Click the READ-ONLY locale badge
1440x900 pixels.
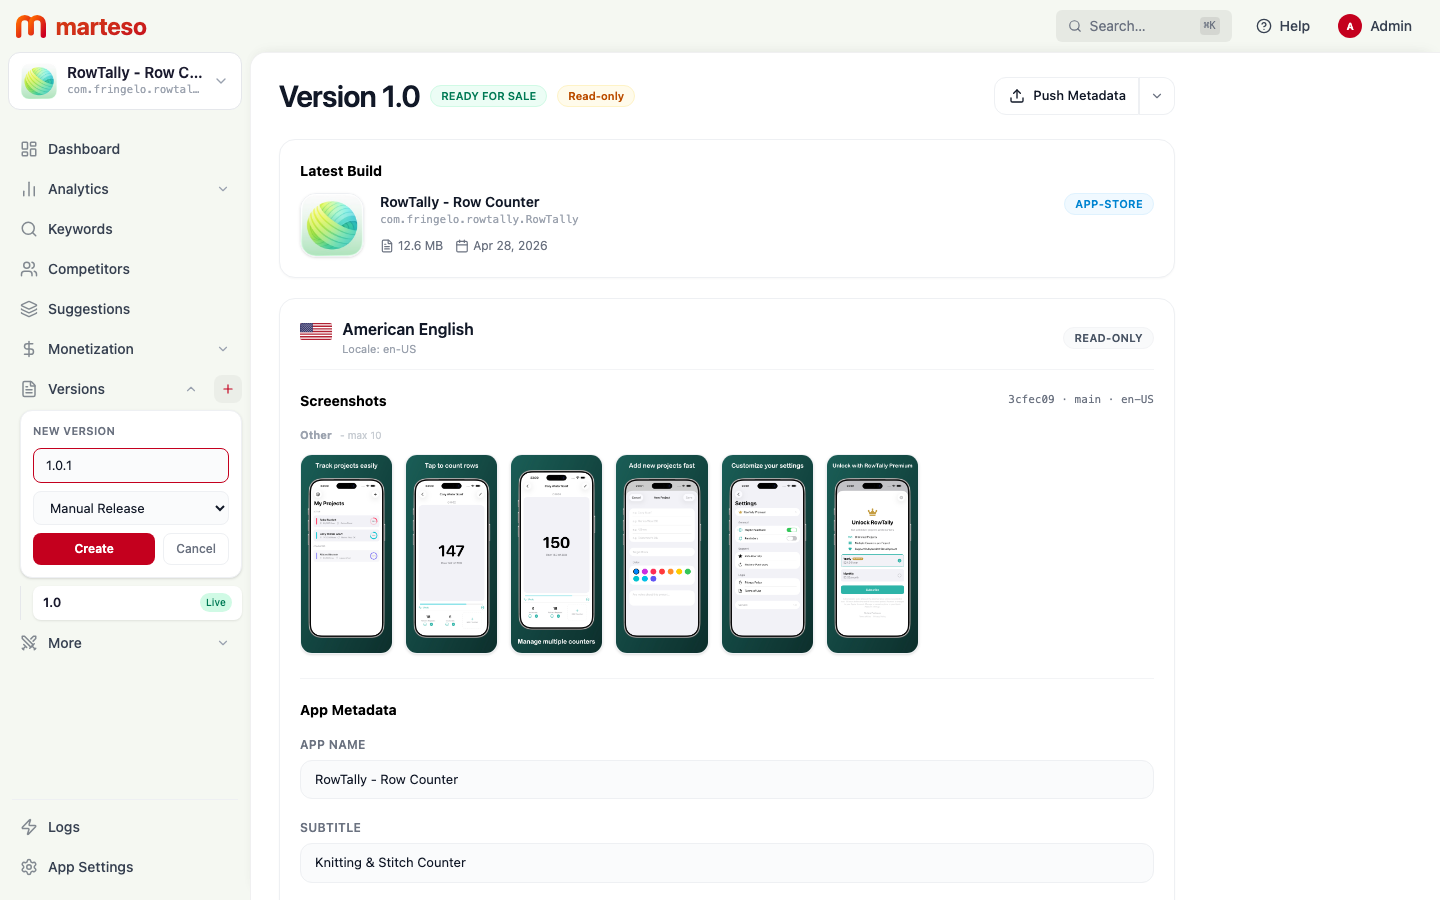point(1108,338)
